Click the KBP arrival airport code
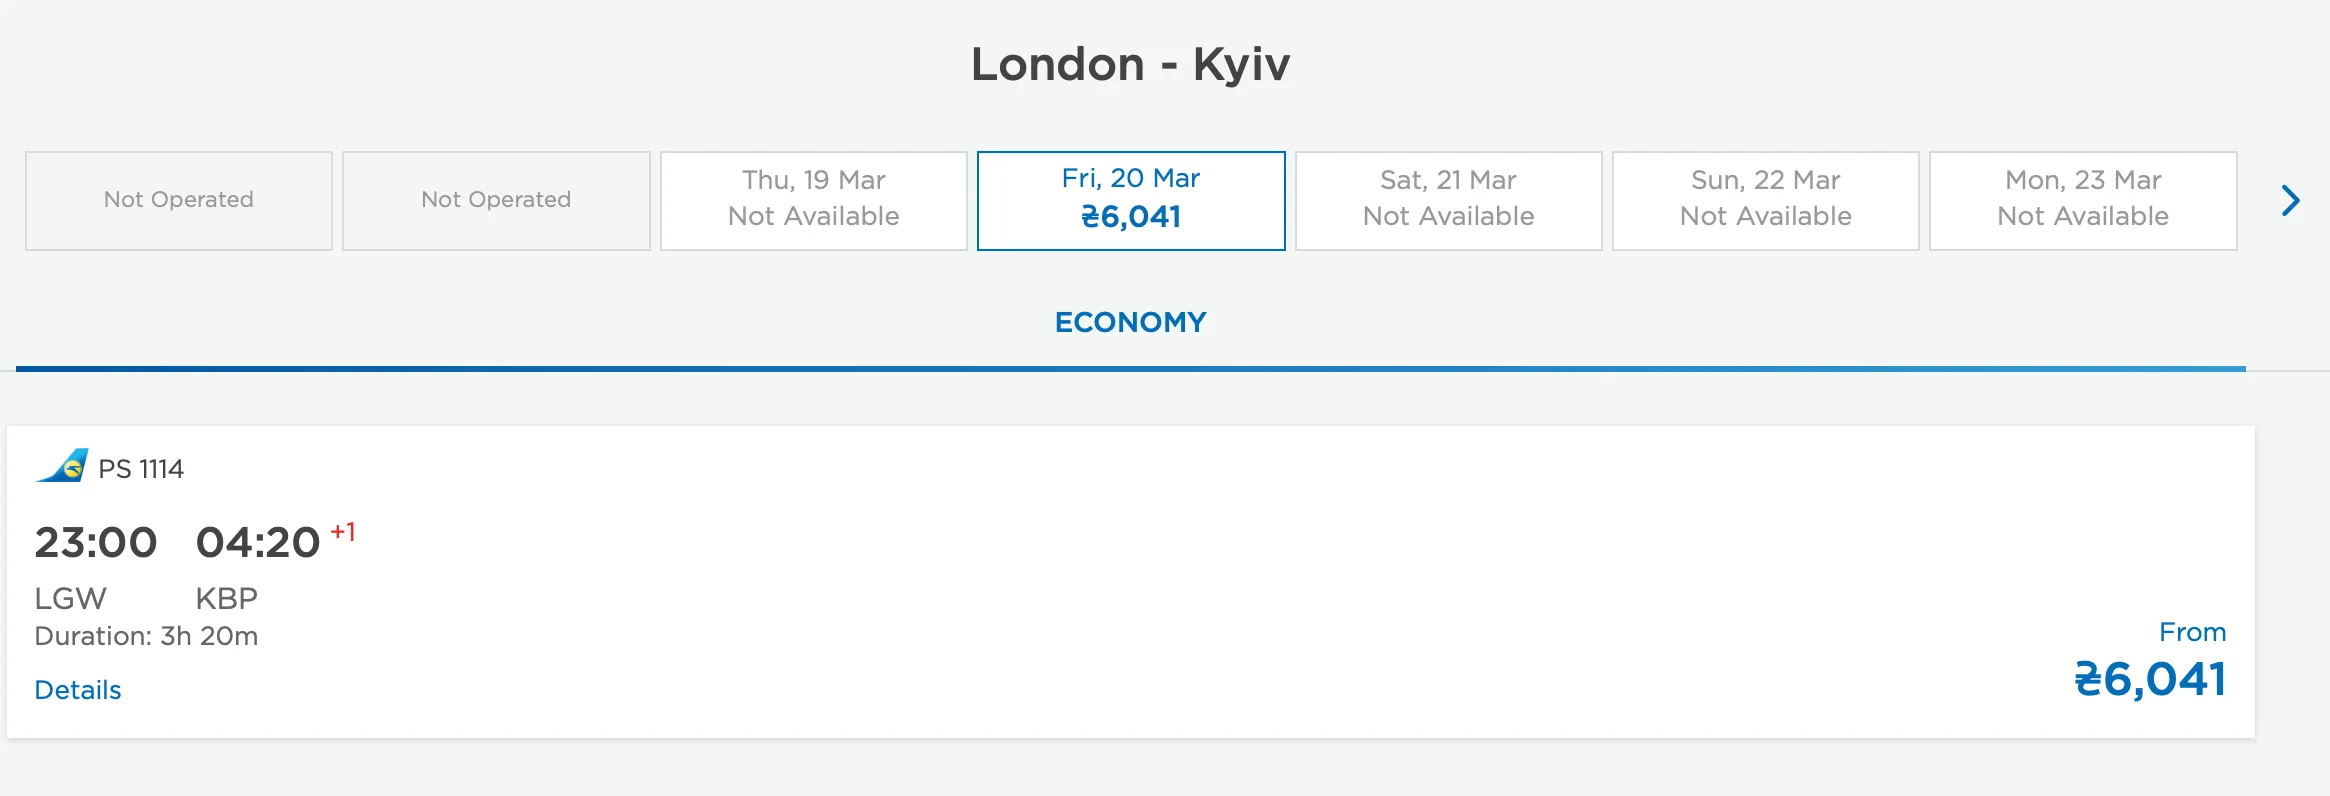The height and width of the screenshot is (796, 2330). pos(227,598)
